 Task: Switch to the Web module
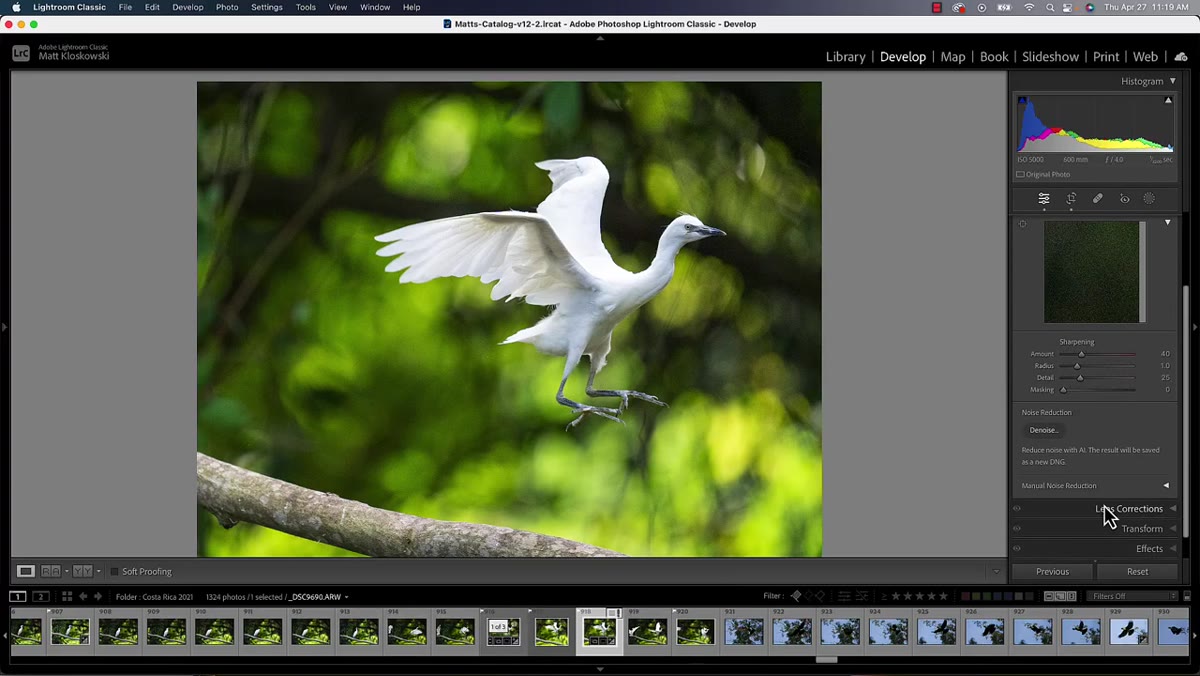[1145, 57]
